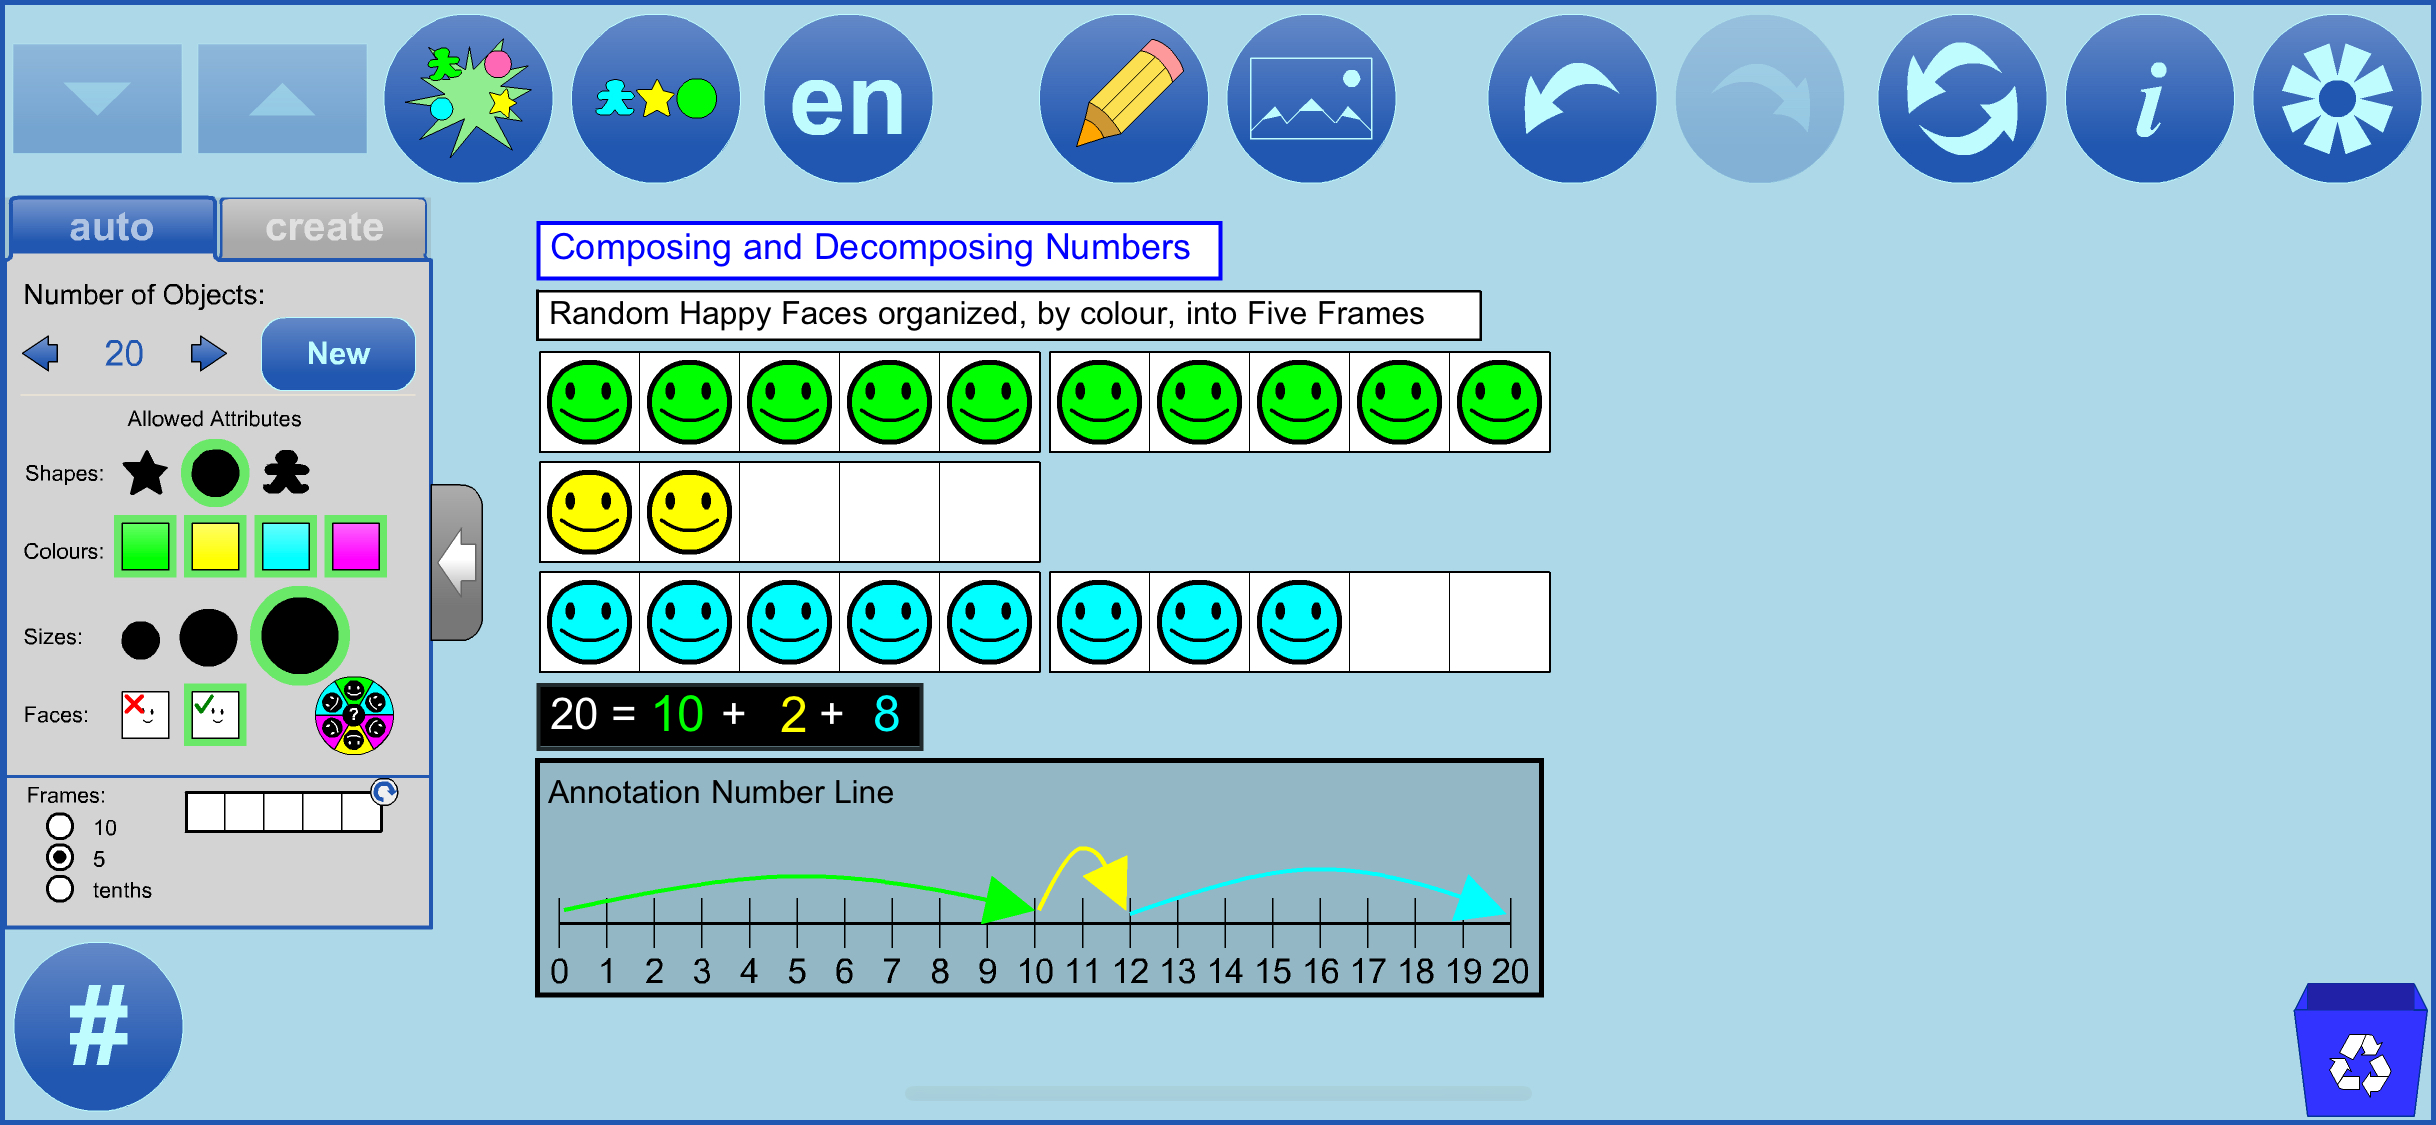Increase number of objects with right arrow

pyautogui.click(x=208, y=353)
